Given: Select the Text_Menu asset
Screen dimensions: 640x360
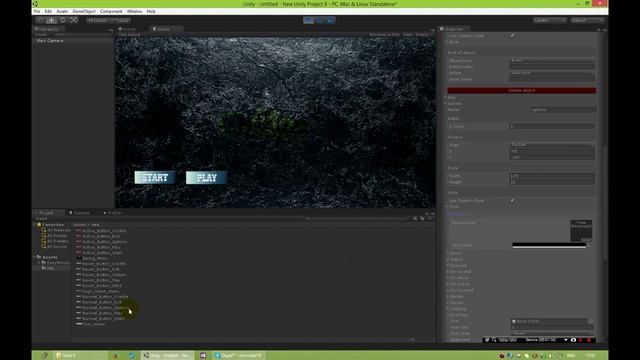Looking at the screenshot, I should point(91,324).
